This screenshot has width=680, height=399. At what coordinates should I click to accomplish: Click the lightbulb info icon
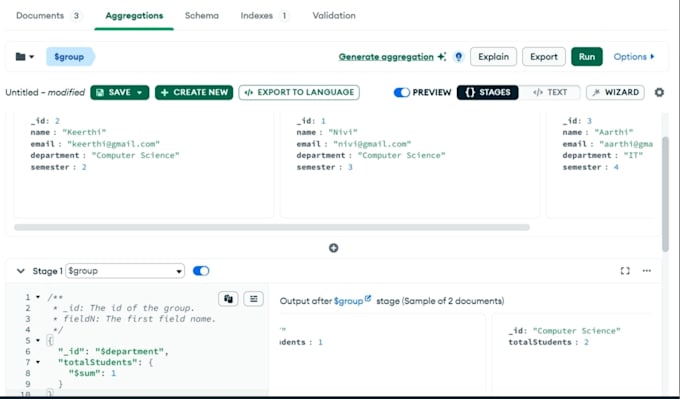pos(458,57)
